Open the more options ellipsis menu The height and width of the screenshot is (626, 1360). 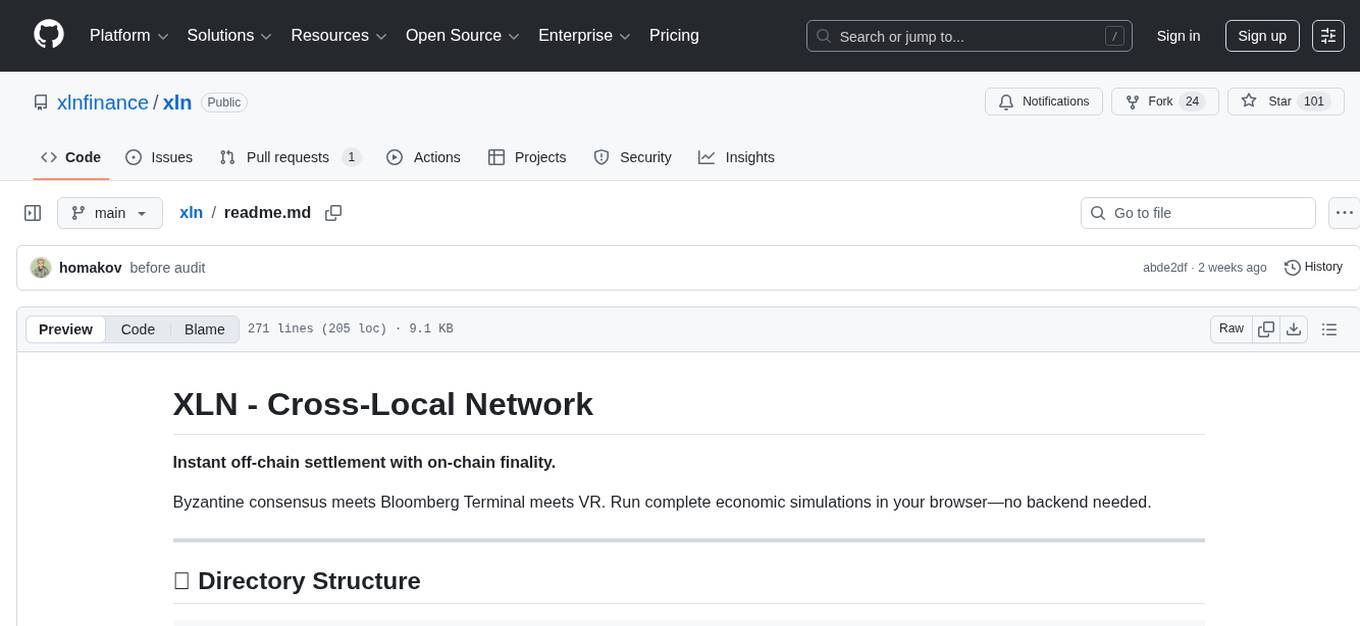[1344, 212]
